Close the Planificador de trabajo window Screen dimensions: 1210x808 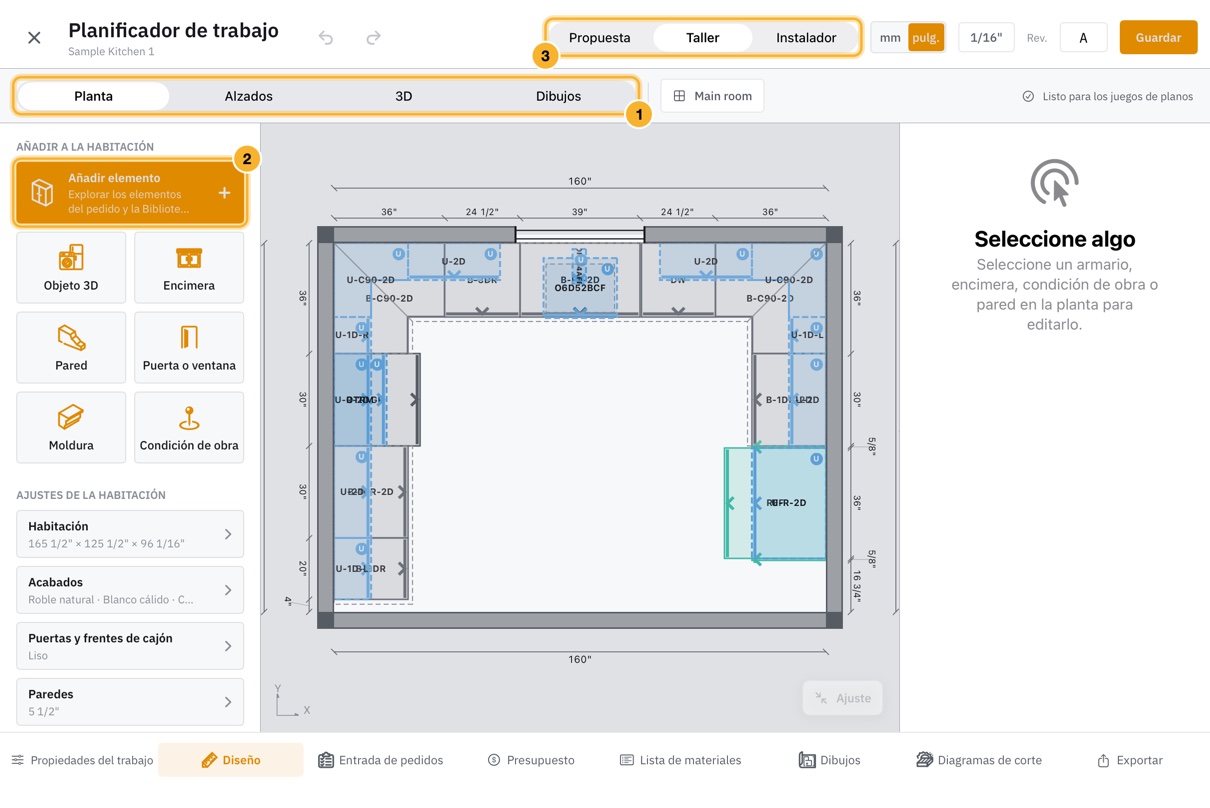point(34,38)
